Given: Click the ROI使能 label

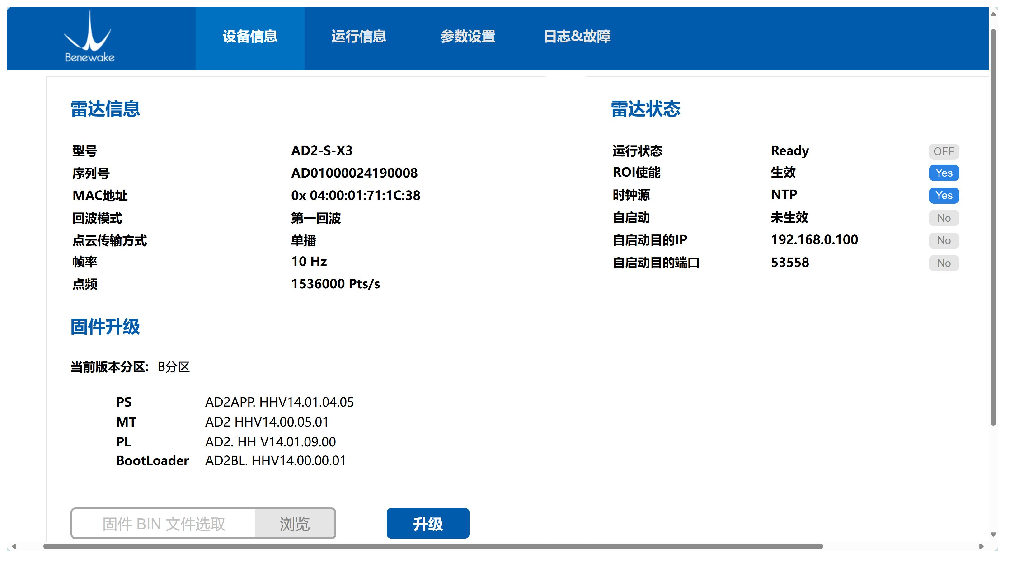Looking at the screenshot, I should point(636,173).
